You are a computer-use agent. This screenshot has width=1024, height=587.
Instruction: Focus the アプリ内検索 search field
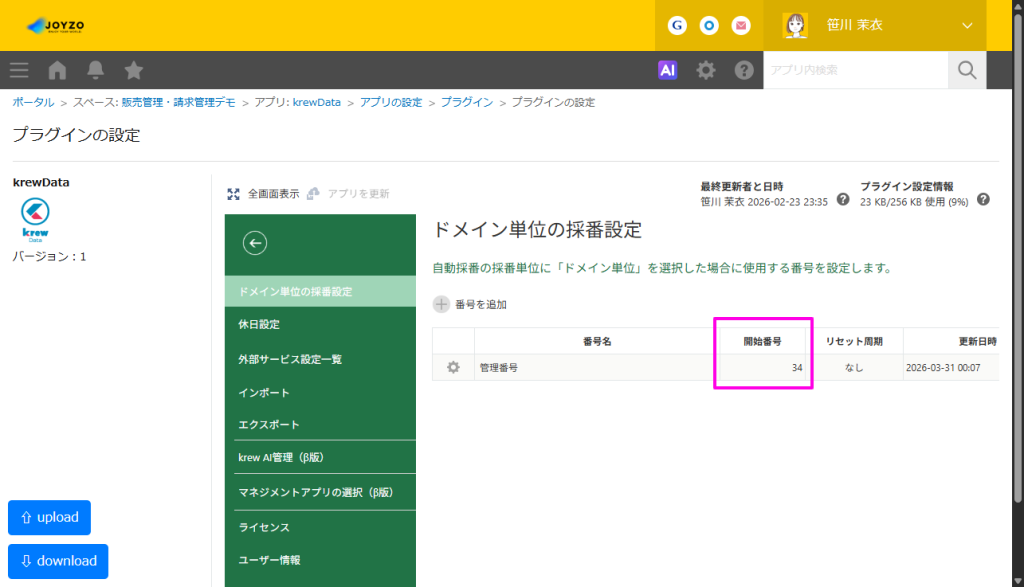pyautogui.click(x=855, y=70)
